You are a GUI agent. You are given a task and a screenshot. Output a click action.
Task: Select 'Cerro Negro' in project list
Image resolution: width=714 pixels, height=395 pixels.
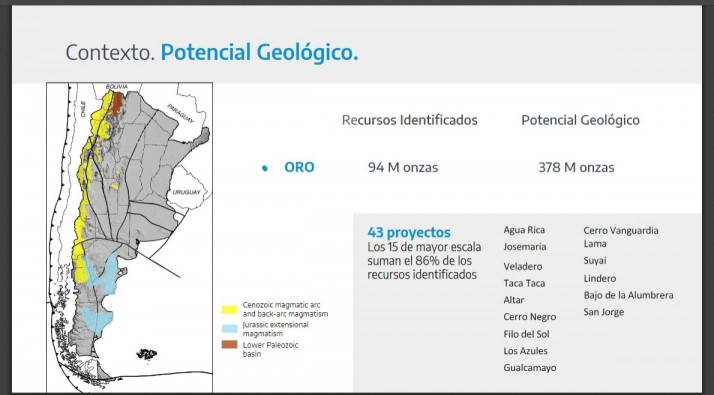click(530, 317)
